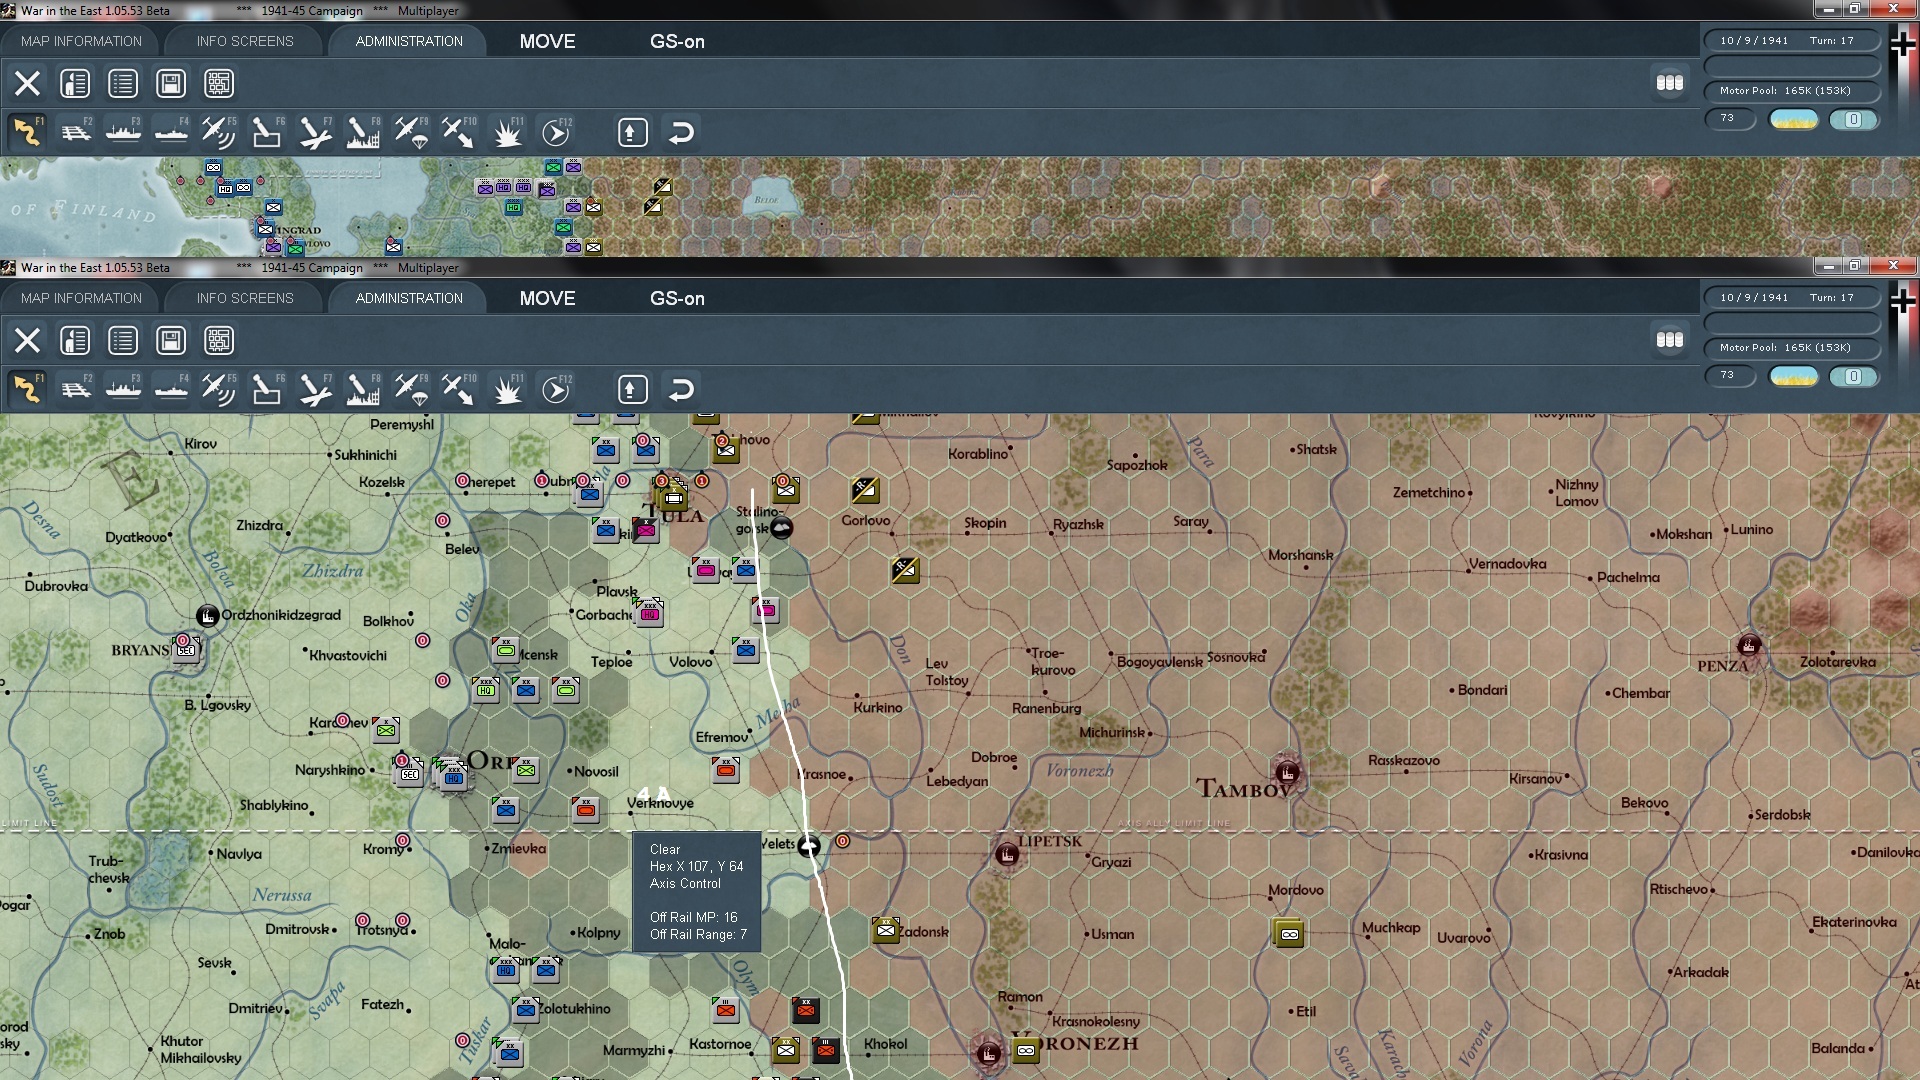This screenshot has height=1080, width=1920.
Task: Activate F5 air recon in lower window
Action: tap(219, 389)
